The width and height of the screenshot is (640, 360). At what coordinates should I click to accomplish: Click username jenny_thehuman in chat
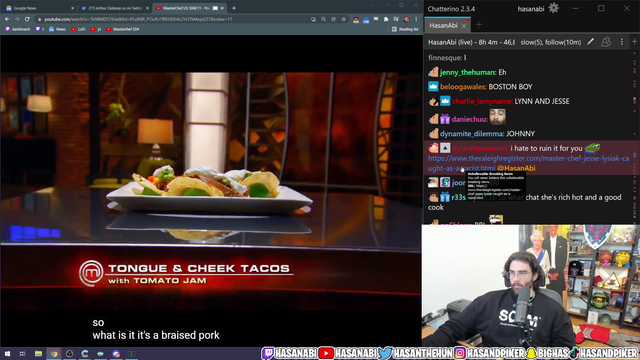pyautogui.click(x=468, y=72)
